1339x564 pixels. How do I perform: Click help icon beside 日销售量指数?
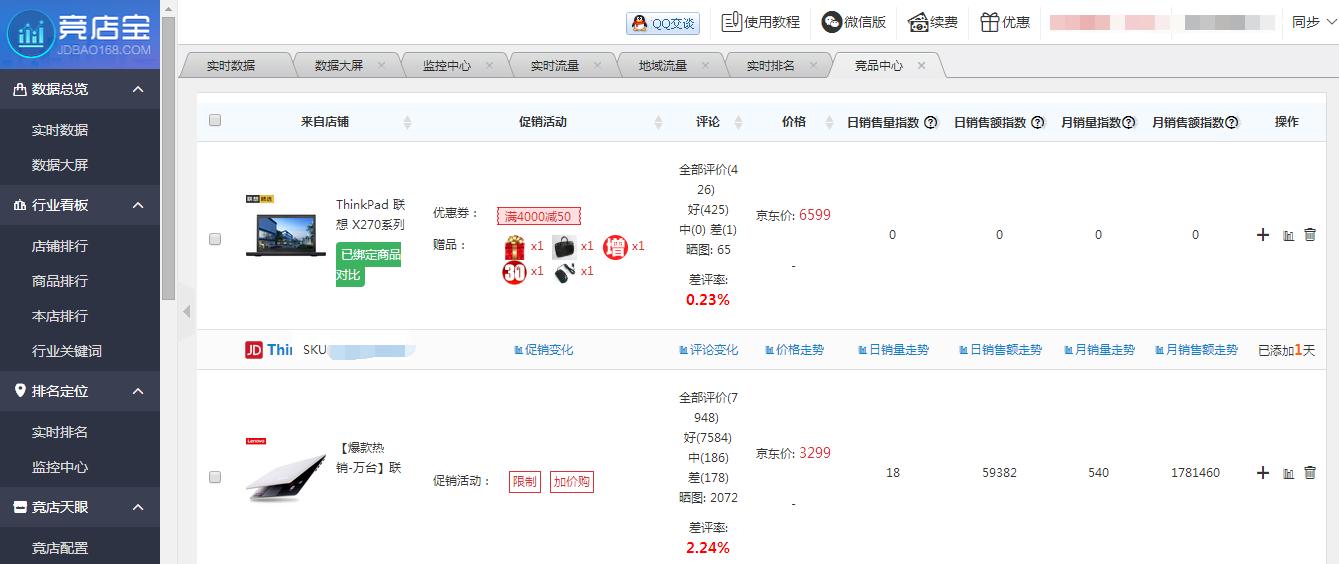[x=930, y=122]
